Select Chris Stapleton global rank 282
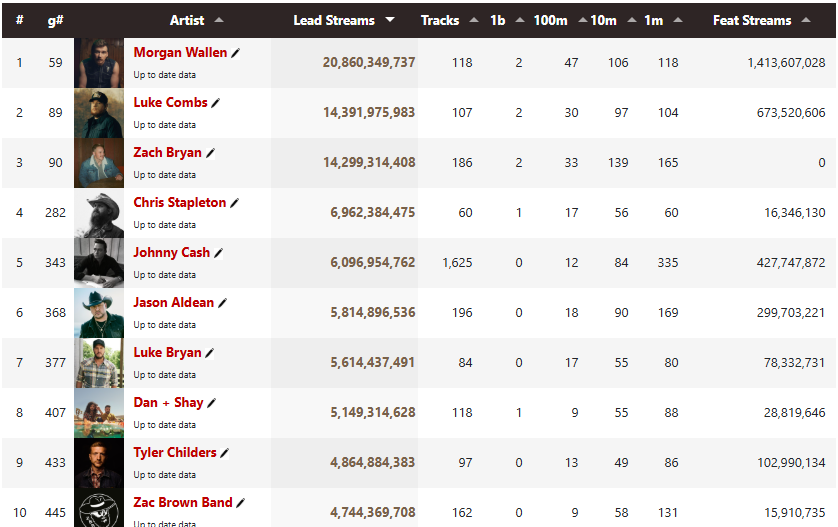This screenshot has height=527, width=838. [x=56, y=213]
